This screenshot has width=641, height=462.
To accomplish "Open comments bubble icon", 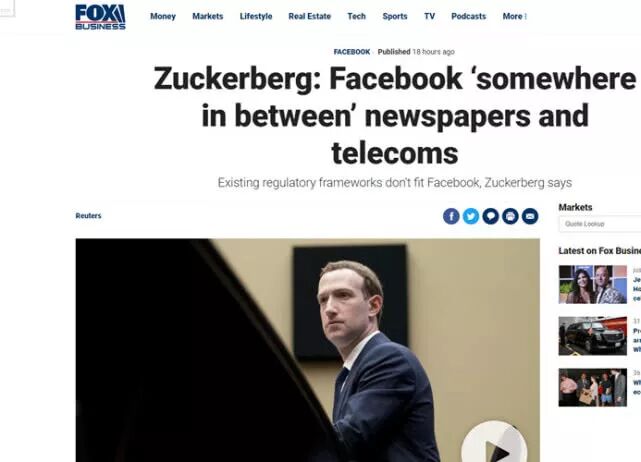I will 490,216.
